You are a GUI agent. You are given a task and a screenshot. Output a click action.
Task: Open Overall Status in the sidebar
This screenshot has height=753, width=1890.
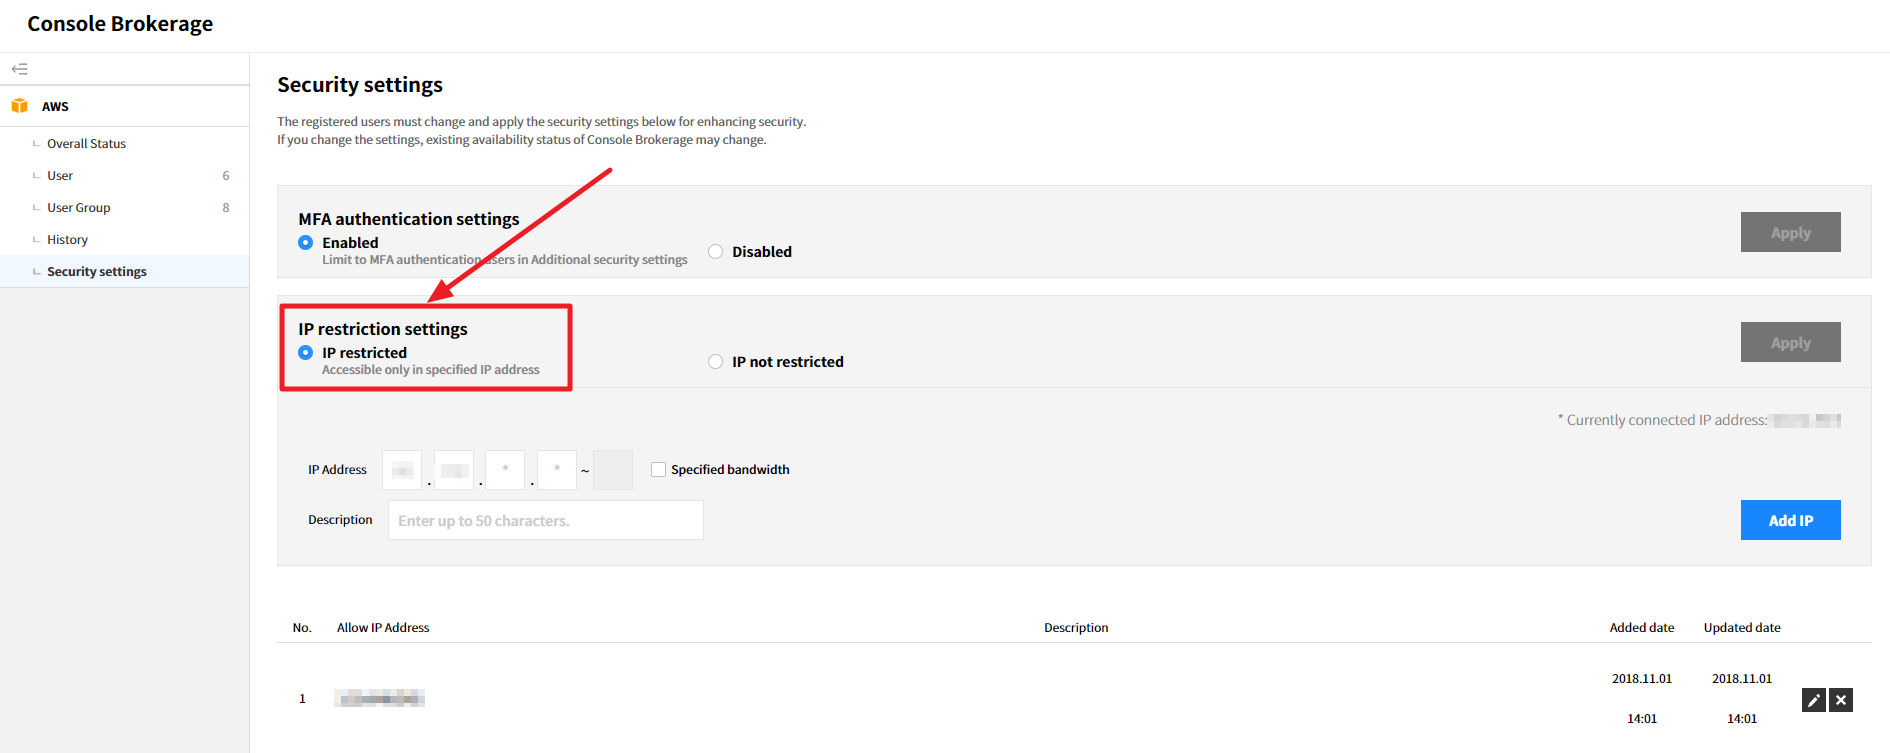[x=86, y=144]
